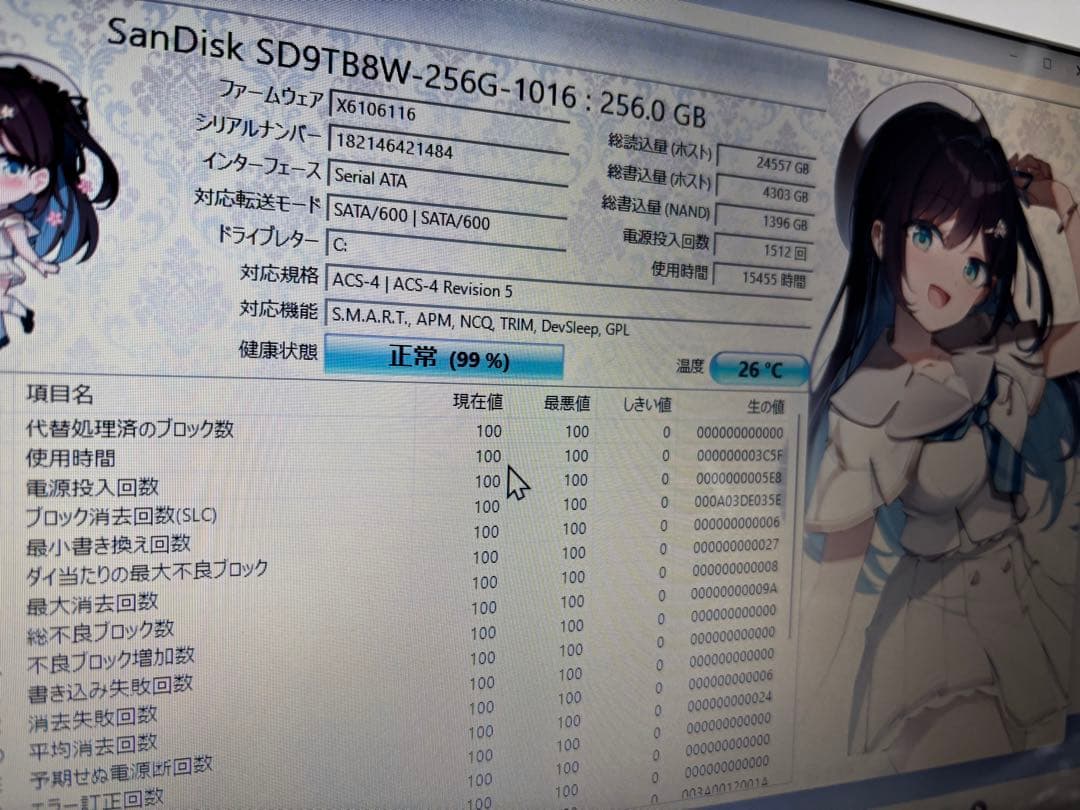This screenshot has width=1080, height=810.
Task: Click the 生の値 column header
Action: (x=764, y=406)
